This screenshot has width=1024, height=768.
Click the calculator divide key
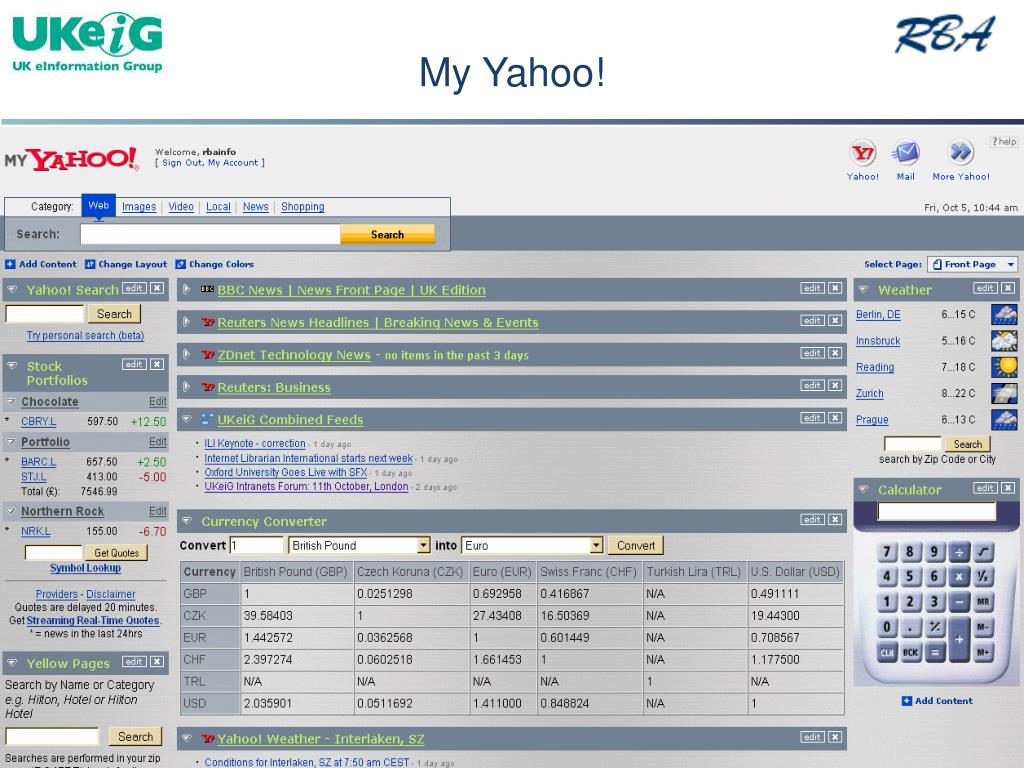tap(959, 552)
